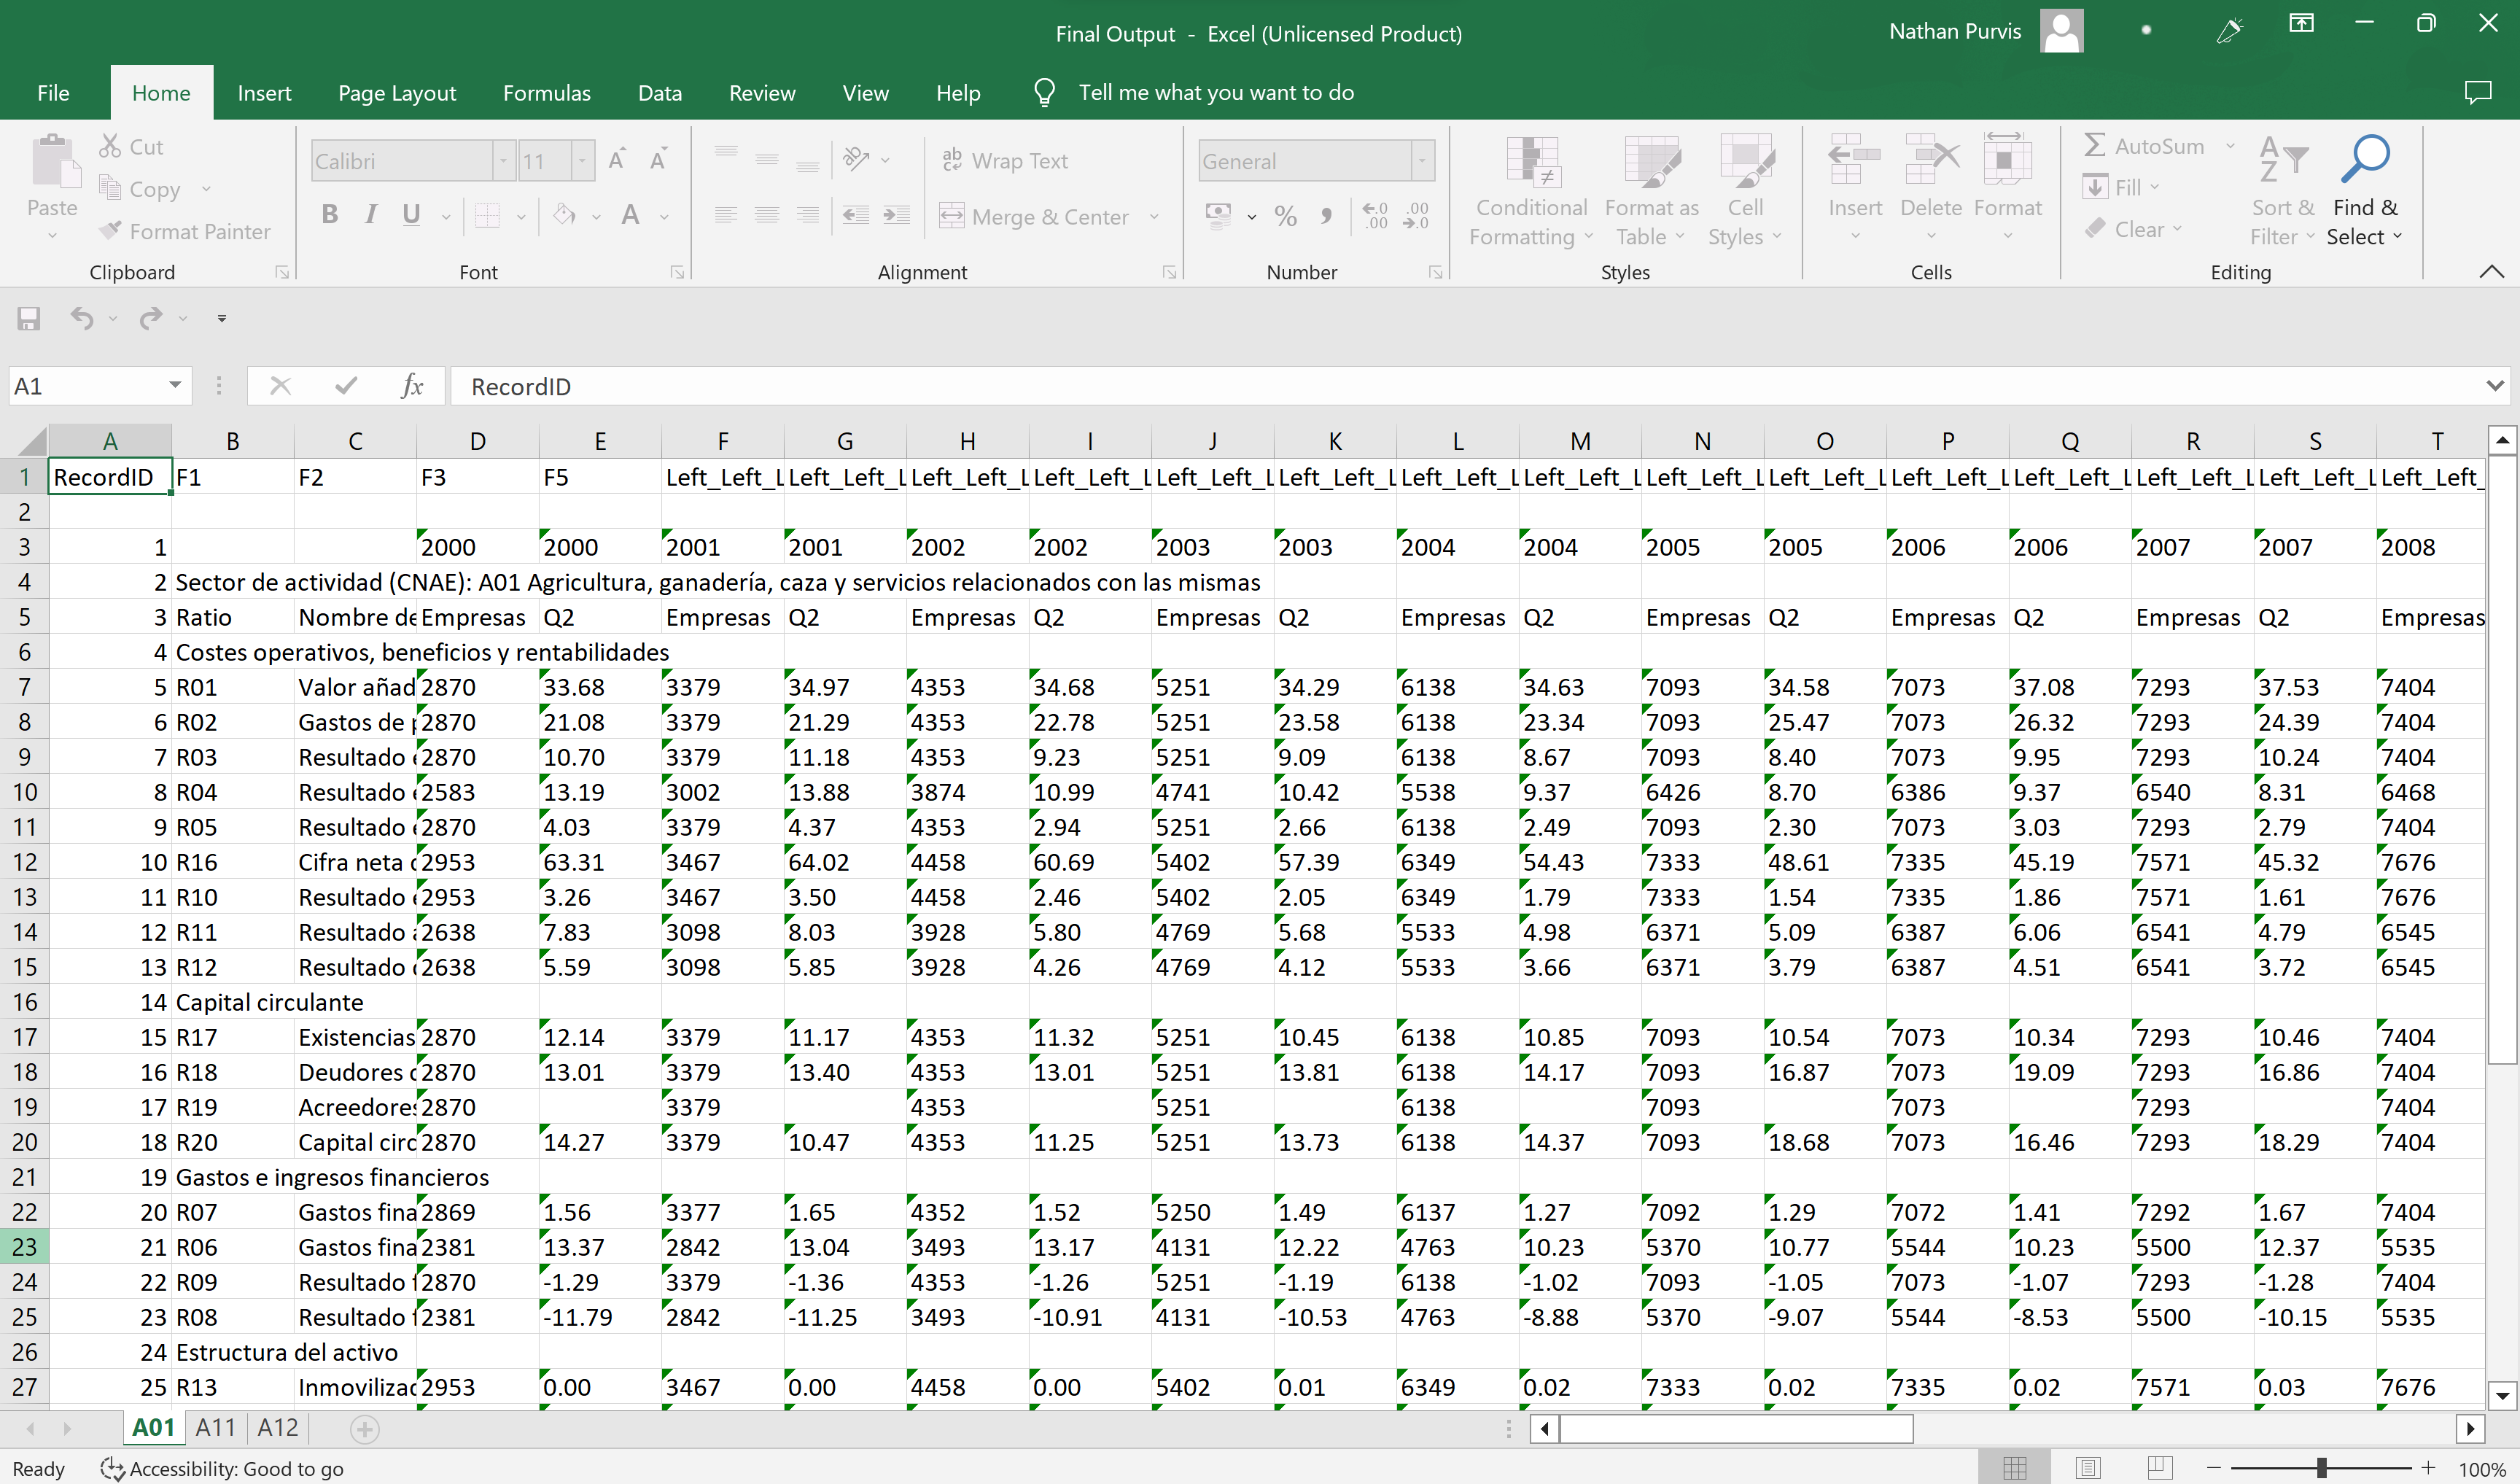Click the zoom slider handle
The width and height of the screenshot is (2520, 1484).
point(2321,1467)
